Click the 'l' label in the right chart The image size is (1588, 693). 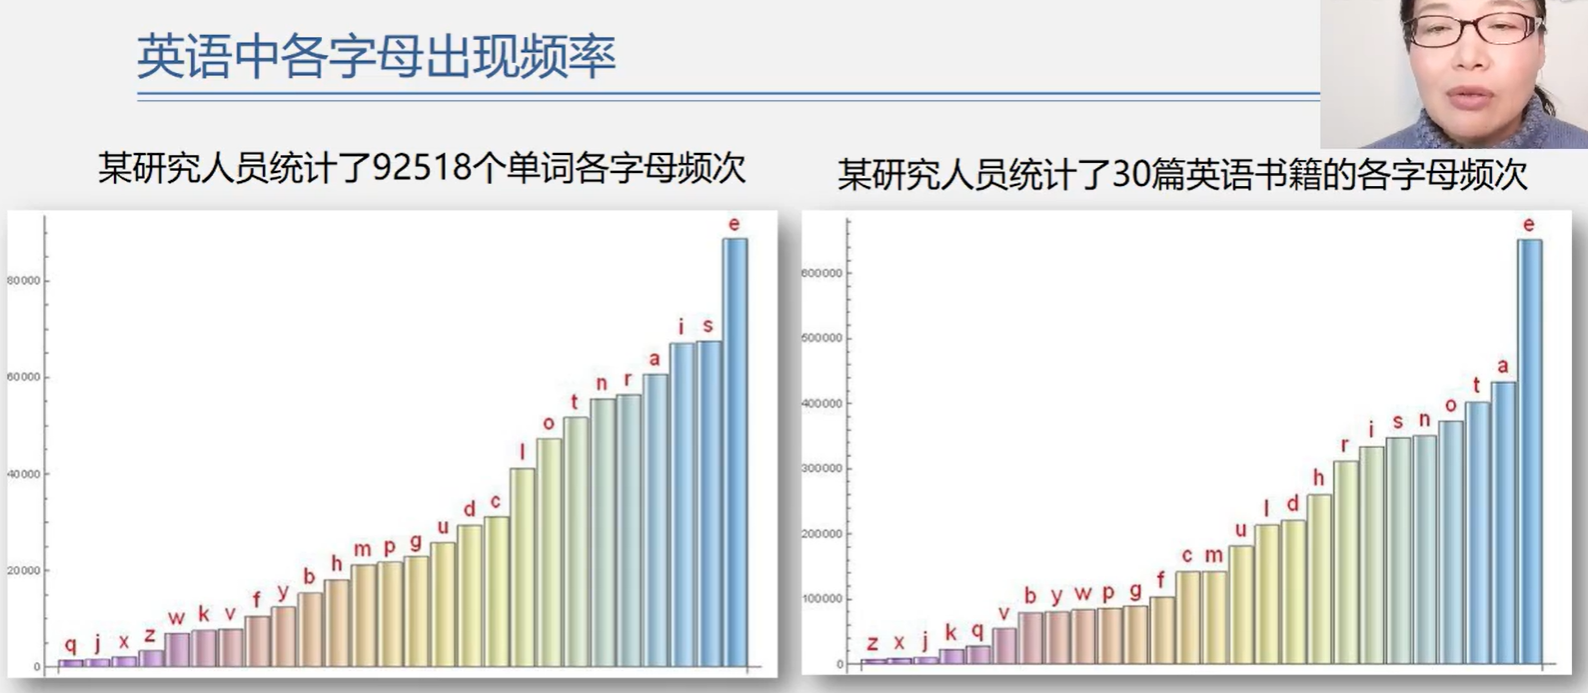coord(1266,508)
